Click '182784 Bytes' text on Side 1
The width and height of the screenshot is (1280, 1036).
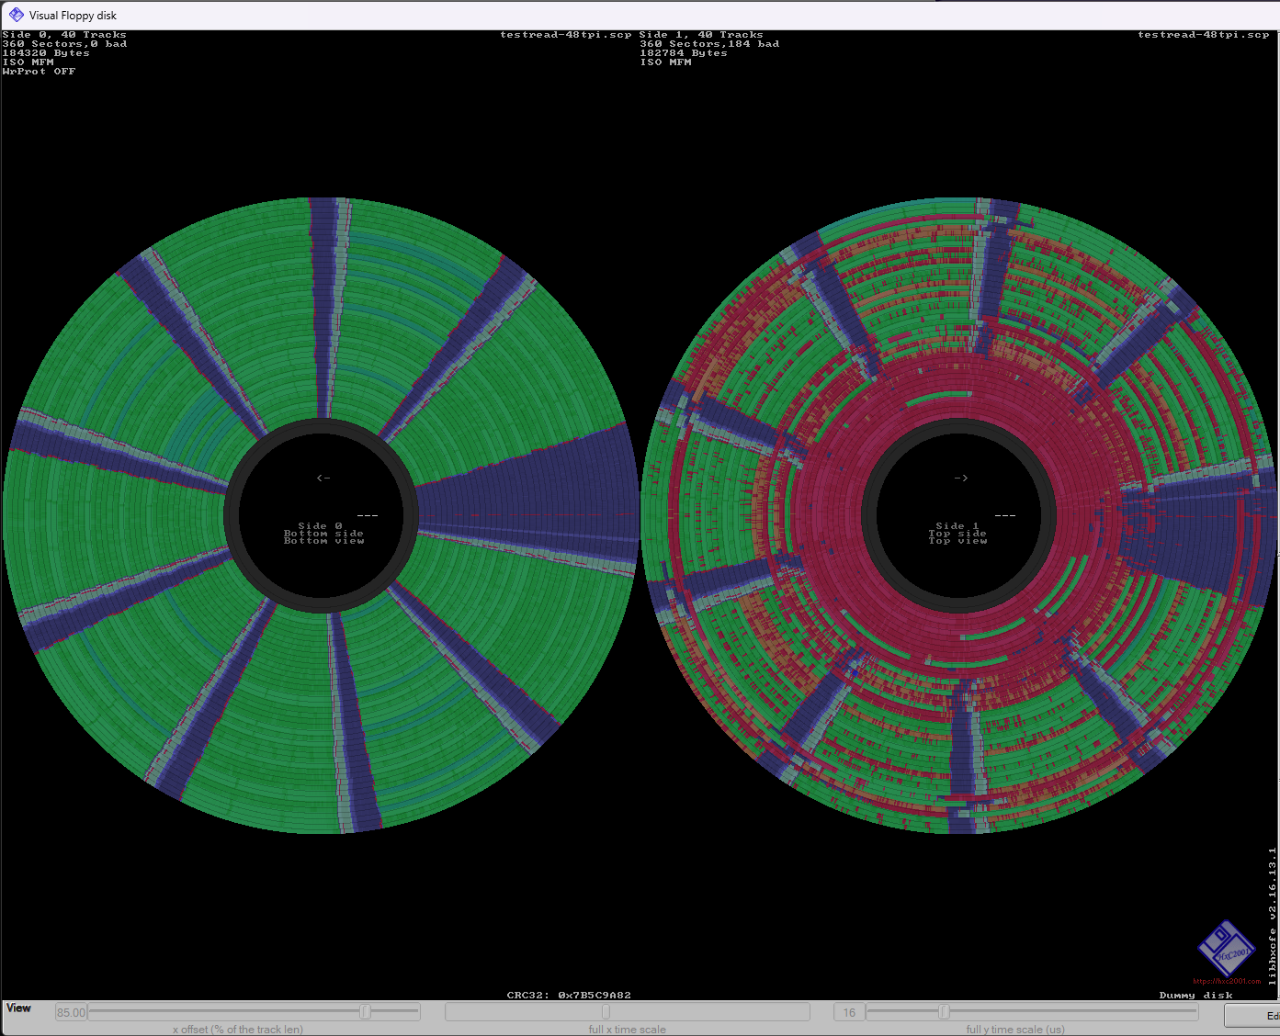684,53
